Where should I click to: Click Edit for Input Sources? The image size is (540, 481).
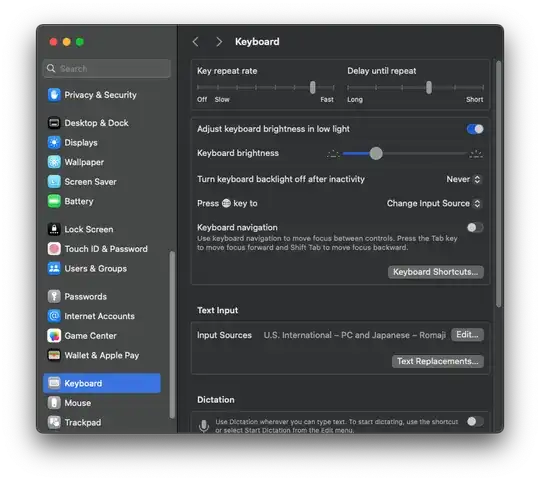point(467,335)
